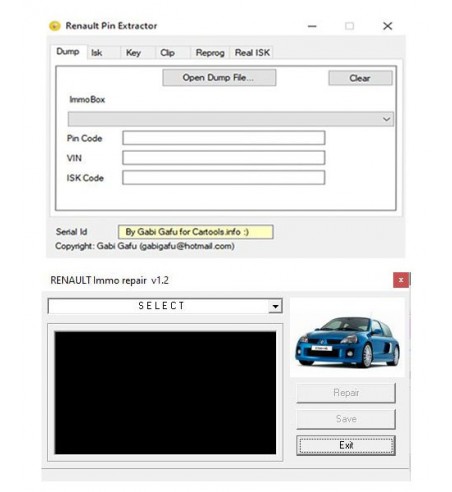
Task: Click the yellow Serial Id box
Action: point(196,232)
